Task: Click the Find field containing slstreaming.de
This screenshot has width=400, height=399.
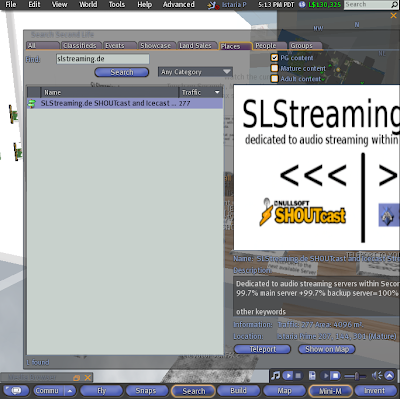Action: coord(103,59)
